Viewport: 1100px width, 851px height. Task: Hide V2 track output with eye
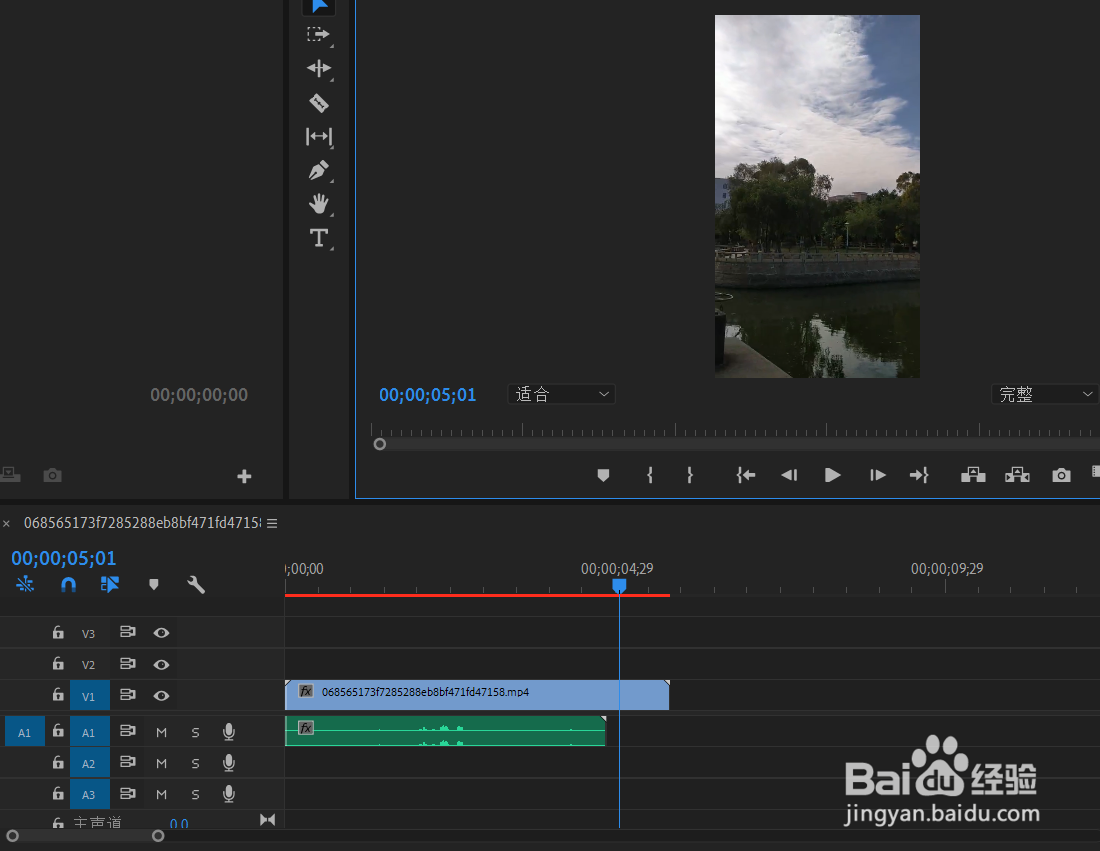(161, 664)
